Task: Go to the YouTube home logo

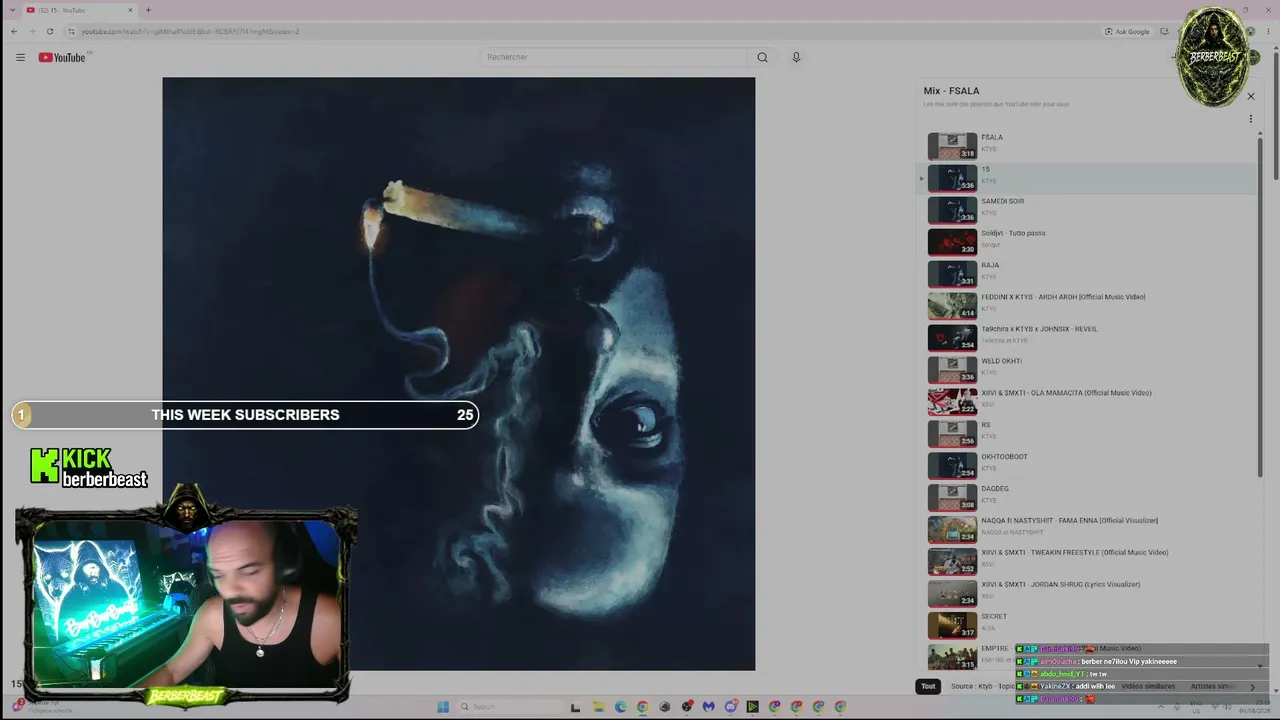Action: pyautogui.click(x=62, y=57)
